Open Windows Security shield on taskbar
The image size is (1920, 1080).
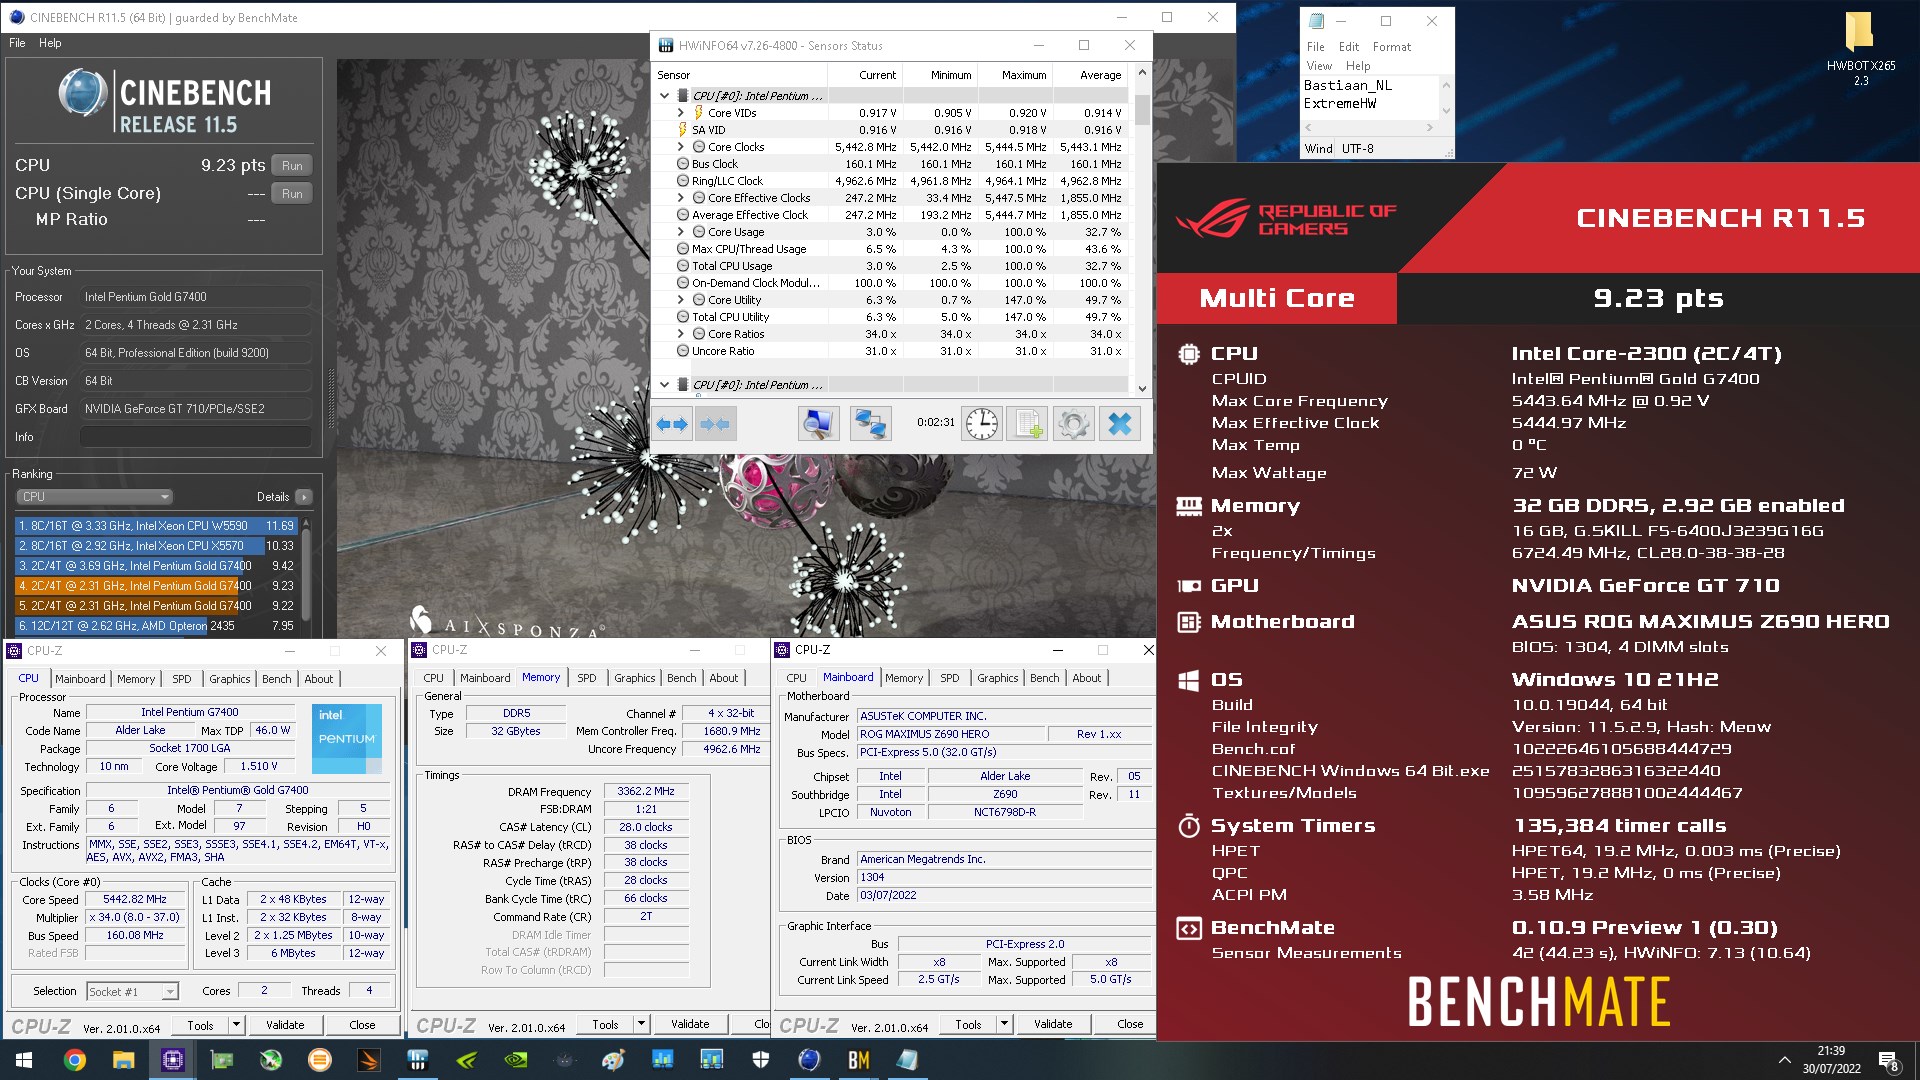(x=761, y=1060)
